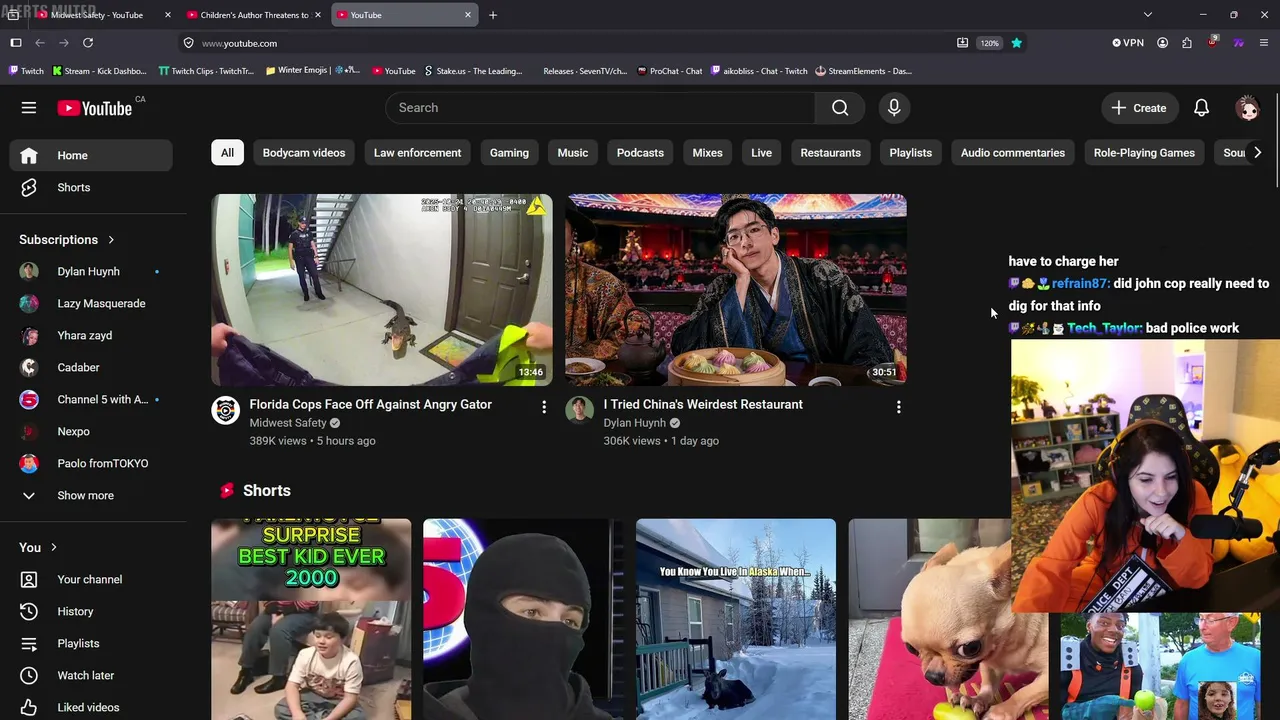Select Role-Playing Games chip
This screenshot has width=1280, height=720.
[1144, 153]
